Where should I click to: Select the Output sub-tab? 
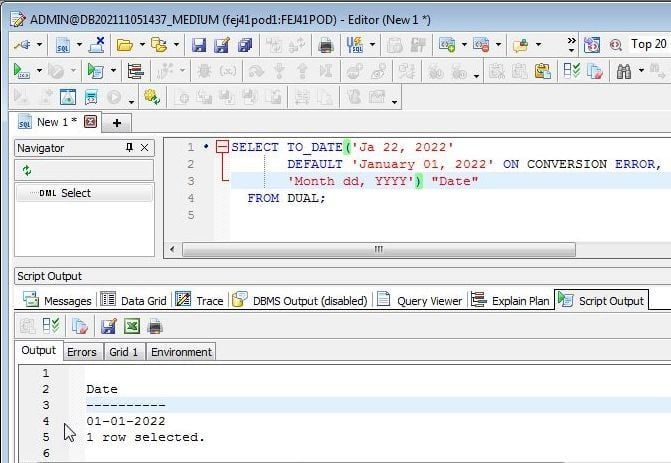(39, 351)
